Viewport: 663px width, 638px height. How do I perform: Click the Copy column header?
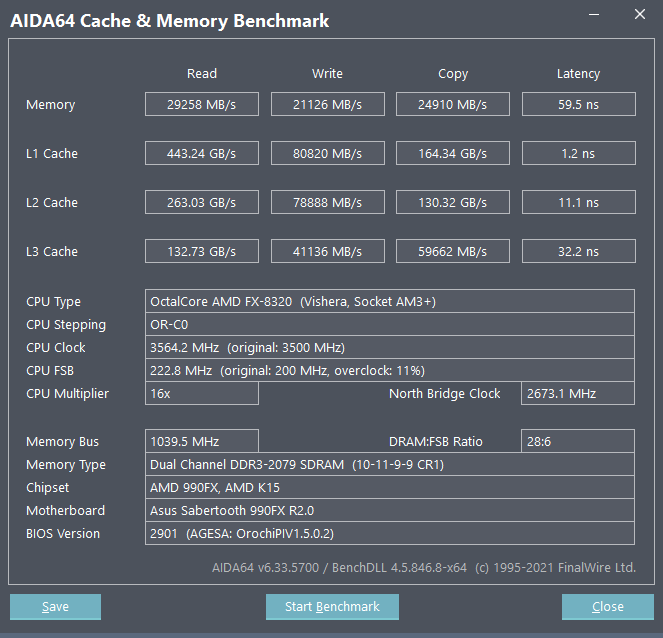click(453, 74)
